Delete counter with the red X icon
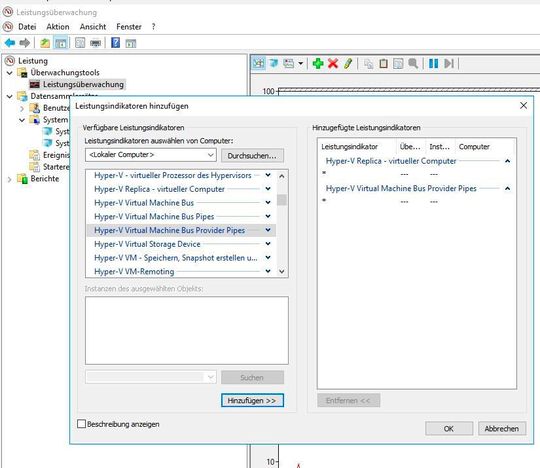Viewport: 540px width, 468px height. tap(333, 63)
